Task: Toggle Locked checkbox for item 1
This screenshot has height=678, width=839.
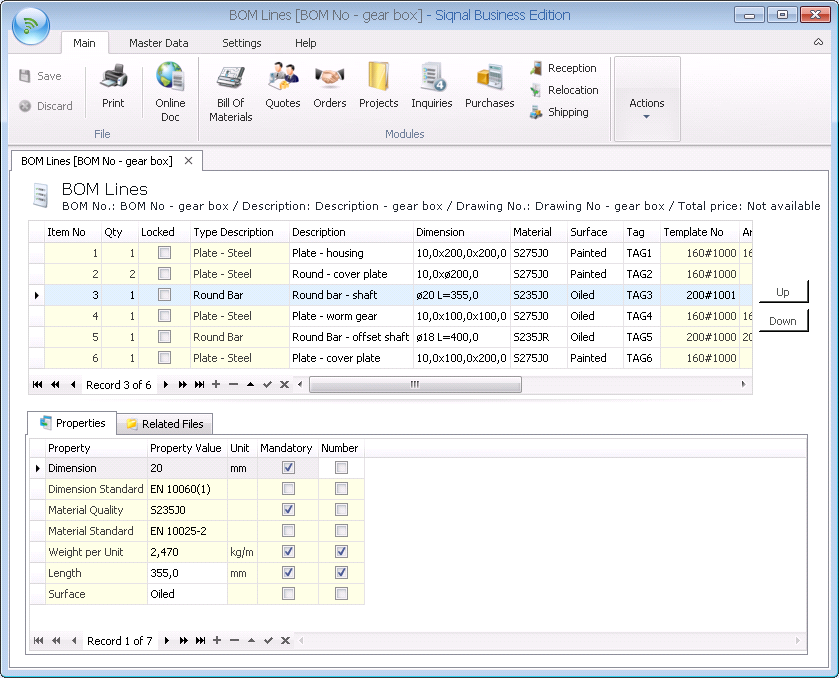Action: [164, 253]
